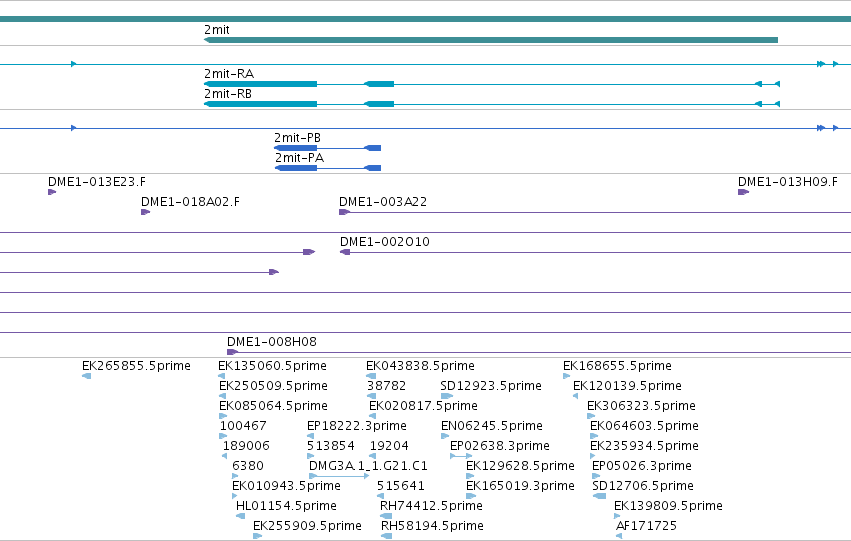This screenshot has height=541, width=851.
Task: Click the EK064603.5prime EST label
Action: 644,426
